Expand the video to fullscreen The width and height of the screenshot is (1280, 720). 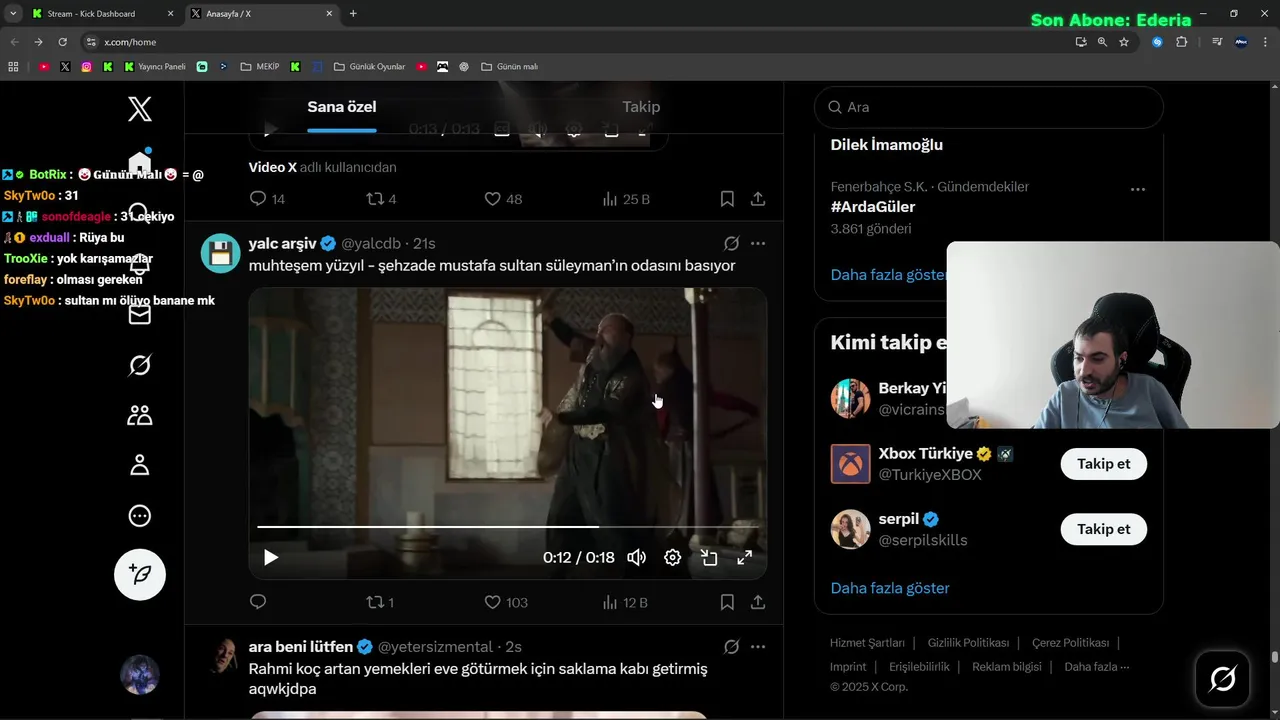click(745, 558)
